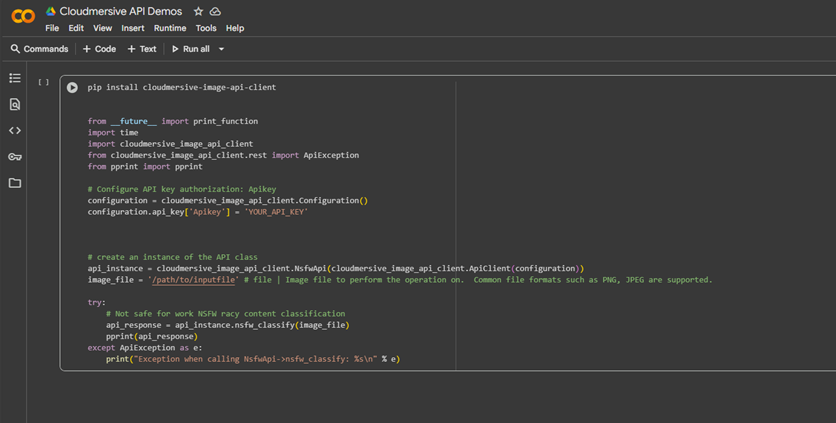Click the Run all play triangle icon
836x423 pixels.
pos(175,49)
